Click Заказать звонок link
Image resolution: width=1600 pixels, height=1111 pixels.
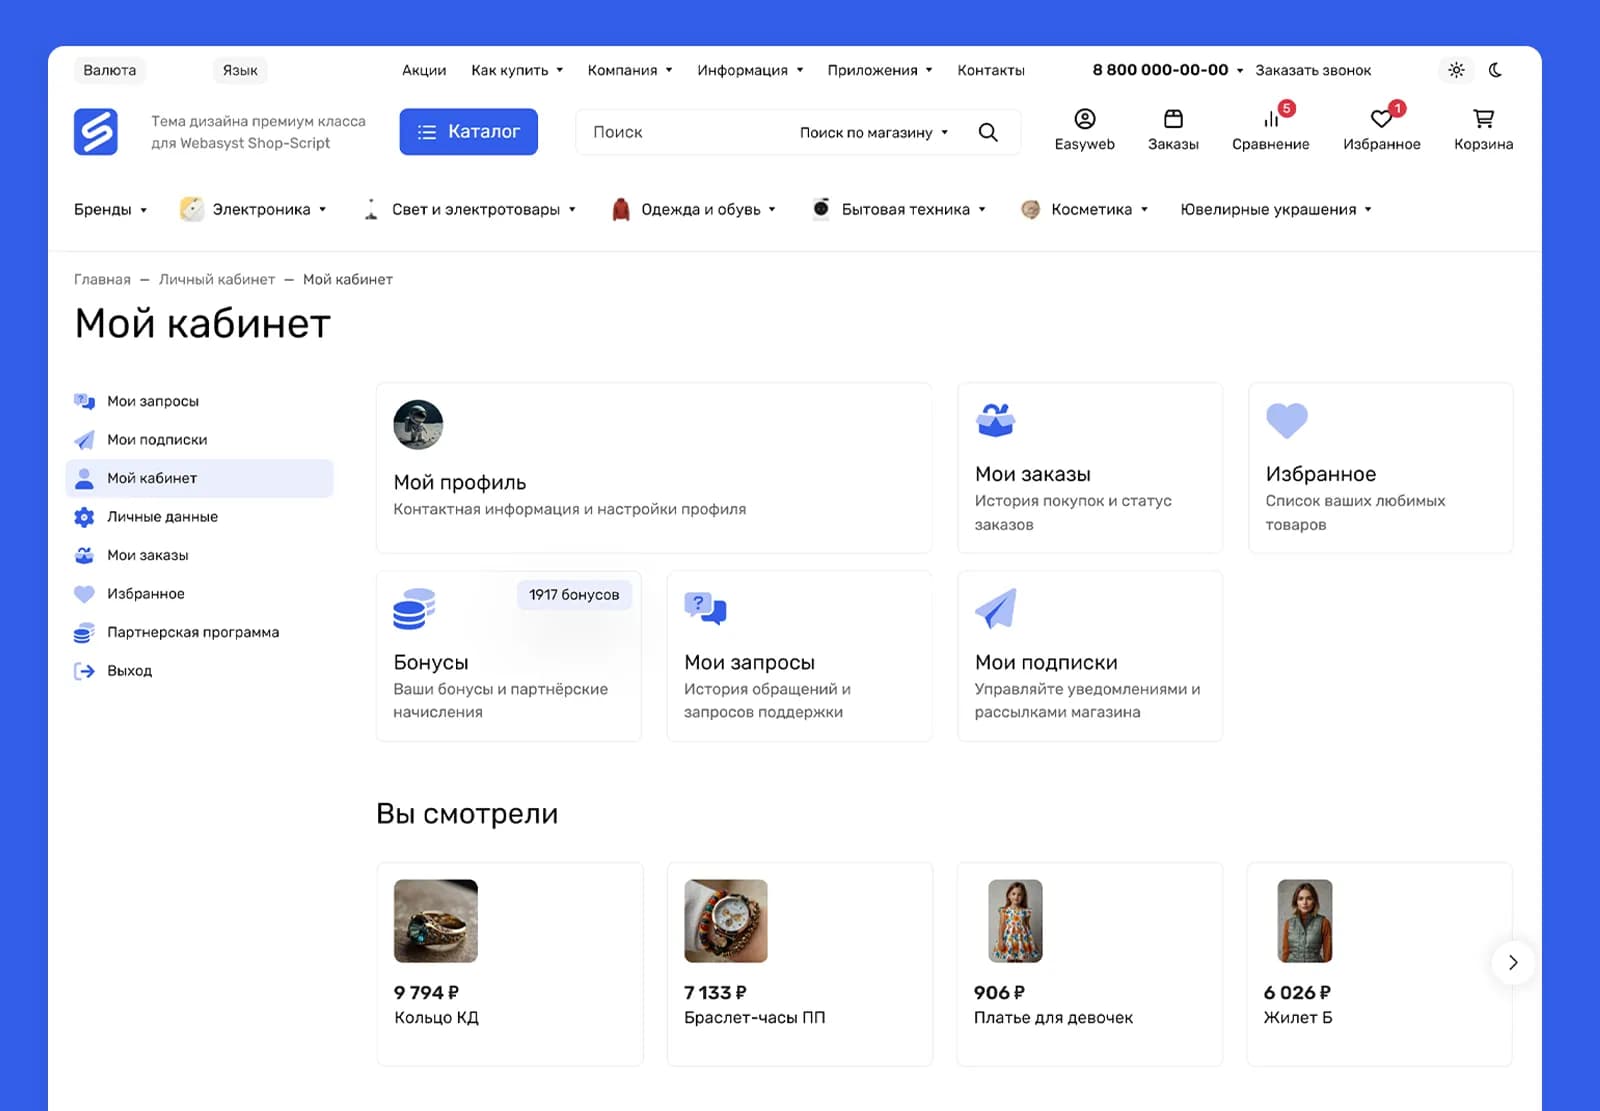pyautogui.click(x=1313, y=70)
